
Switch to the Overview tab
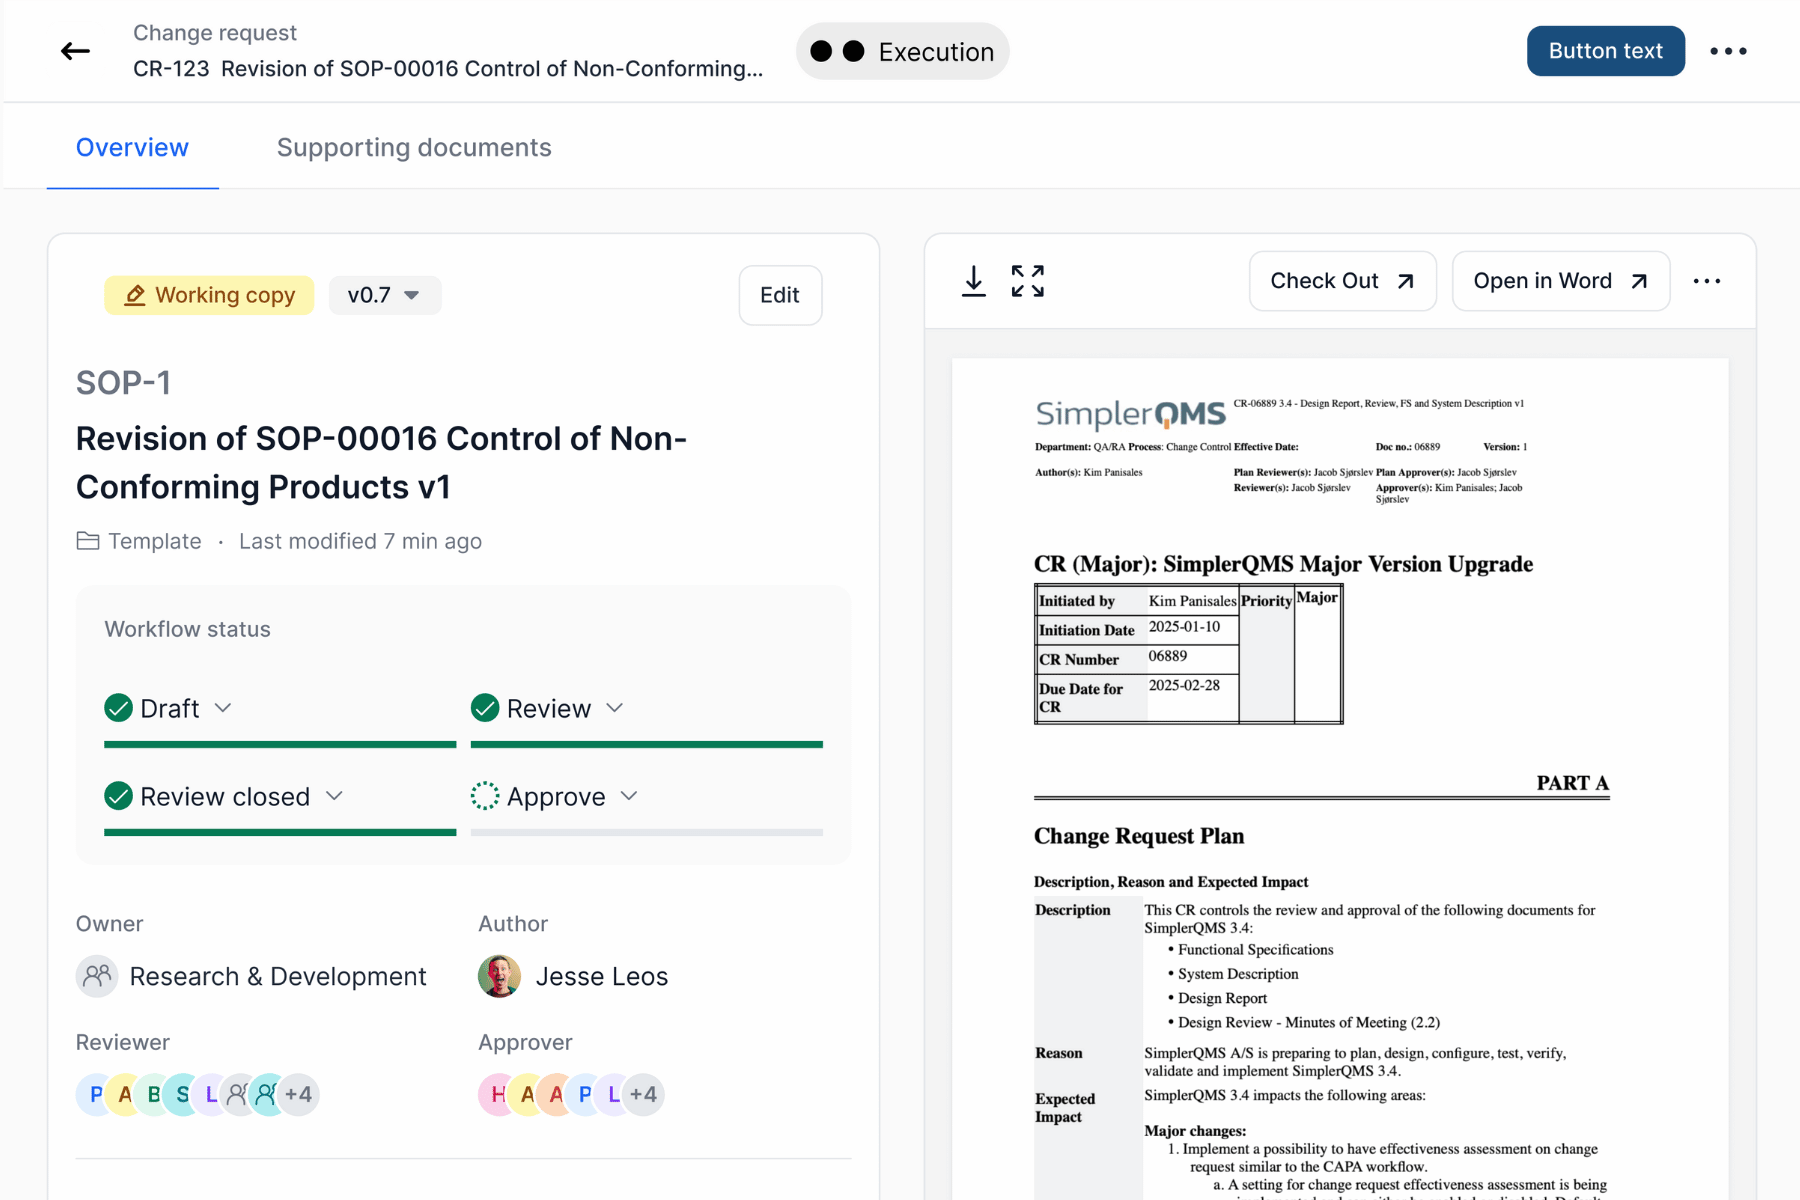[132, 147]
